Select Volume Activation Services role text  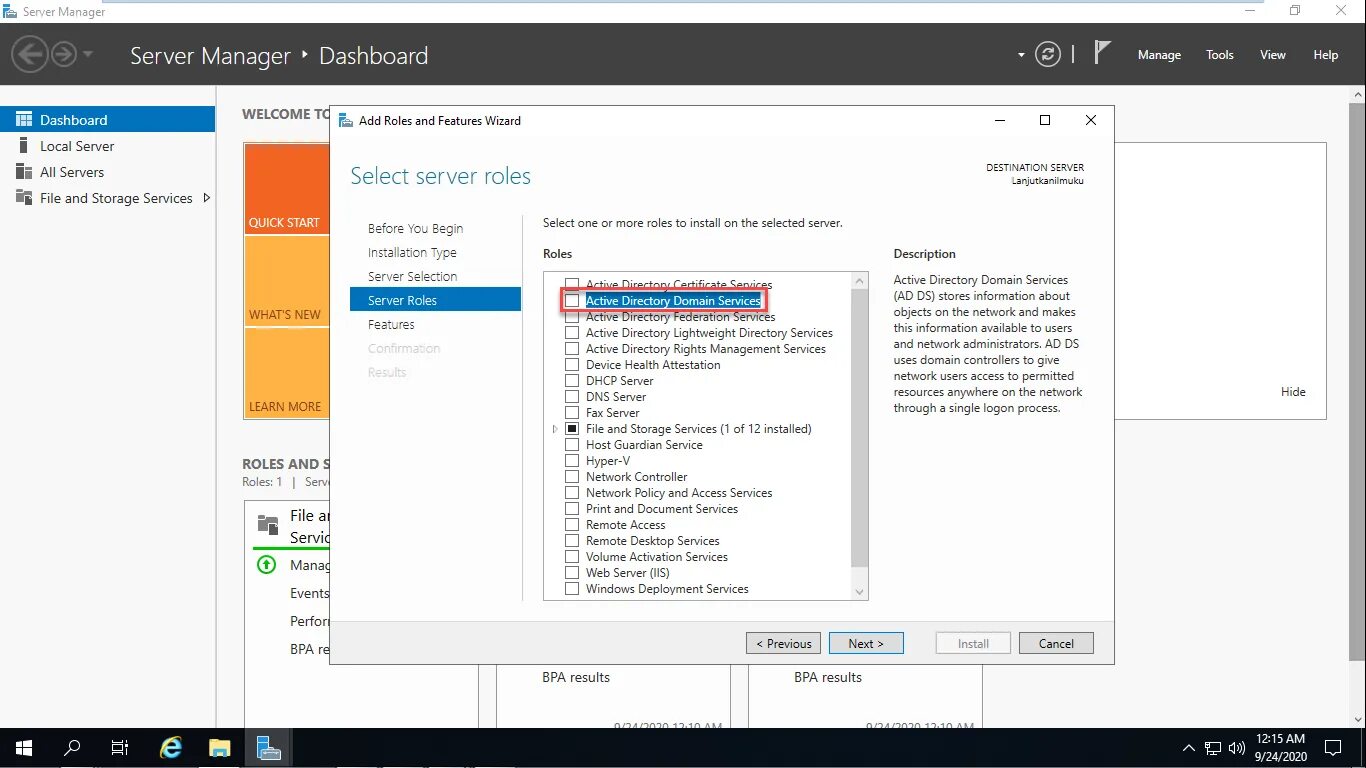(657, 557)
